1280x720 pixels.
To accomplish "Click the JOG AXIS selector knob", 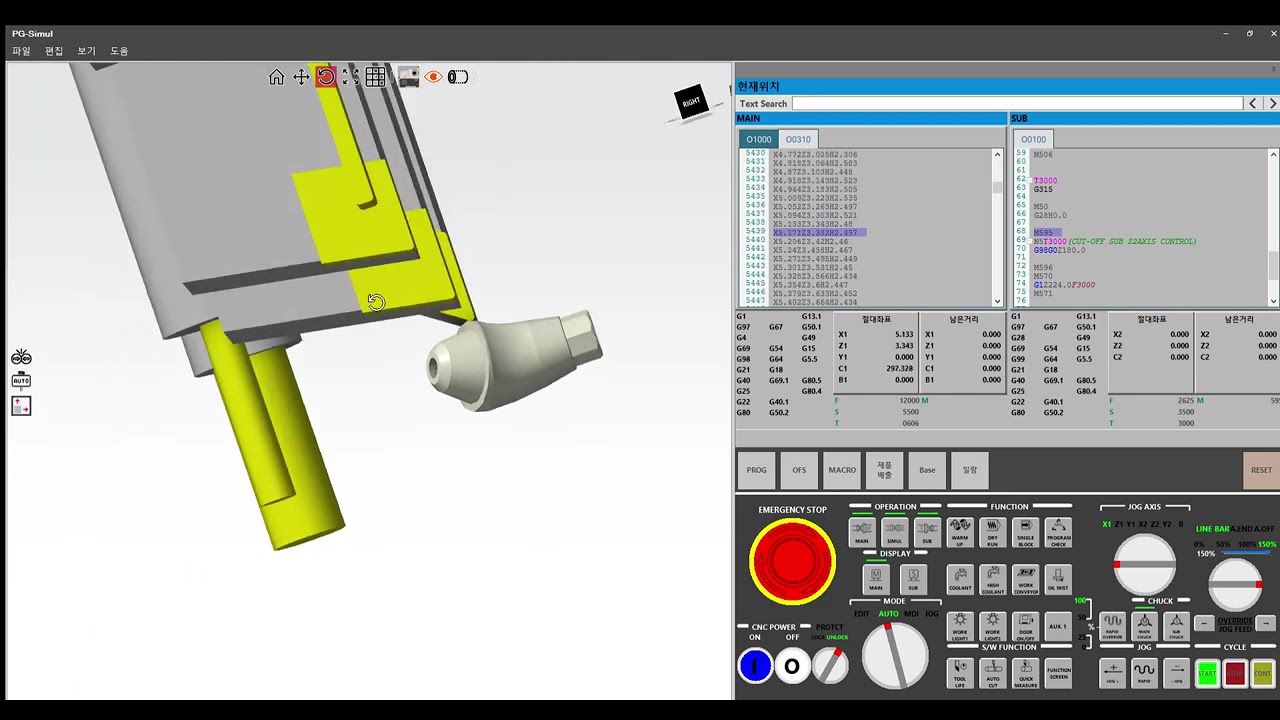I will point(1144,564).
